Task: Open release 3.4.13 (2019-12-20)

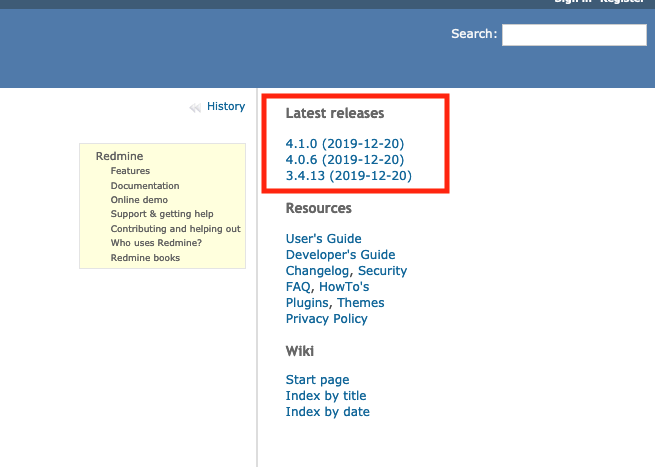Action: [x=348, y=176]
